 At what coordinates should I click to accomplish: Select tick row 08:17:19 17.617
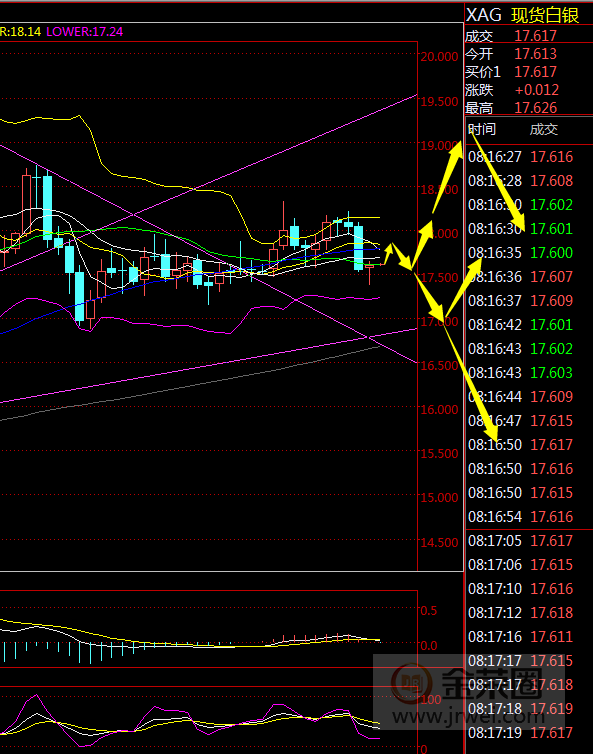529,733
